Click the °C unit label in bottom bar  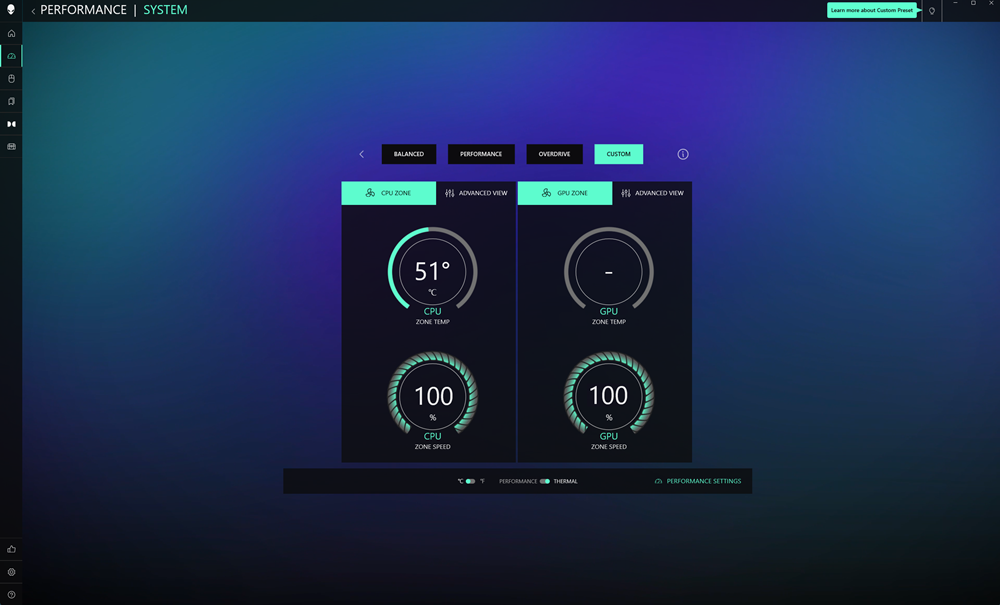click(460, 481)
